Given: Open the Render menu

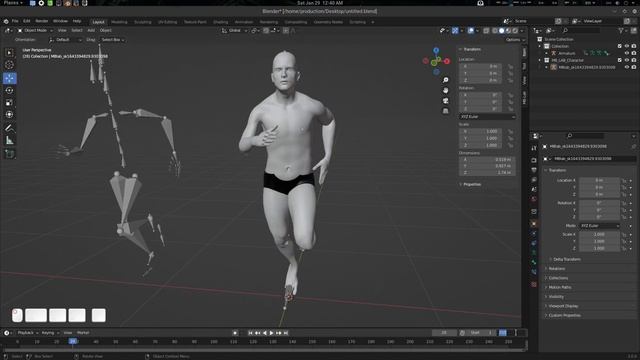Looking at the screenshot, I should (42, 21).
